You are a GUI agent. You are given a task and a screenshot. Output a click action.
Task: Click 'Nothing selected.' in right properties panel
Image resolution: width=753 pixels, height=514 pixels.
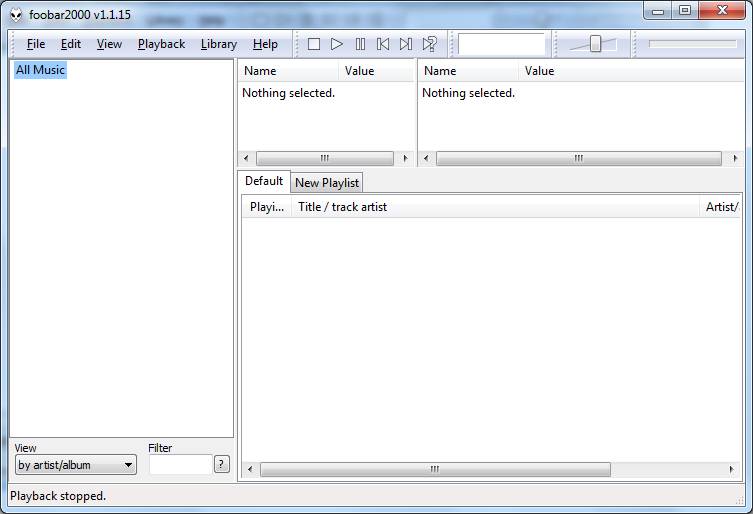(468, 93)
